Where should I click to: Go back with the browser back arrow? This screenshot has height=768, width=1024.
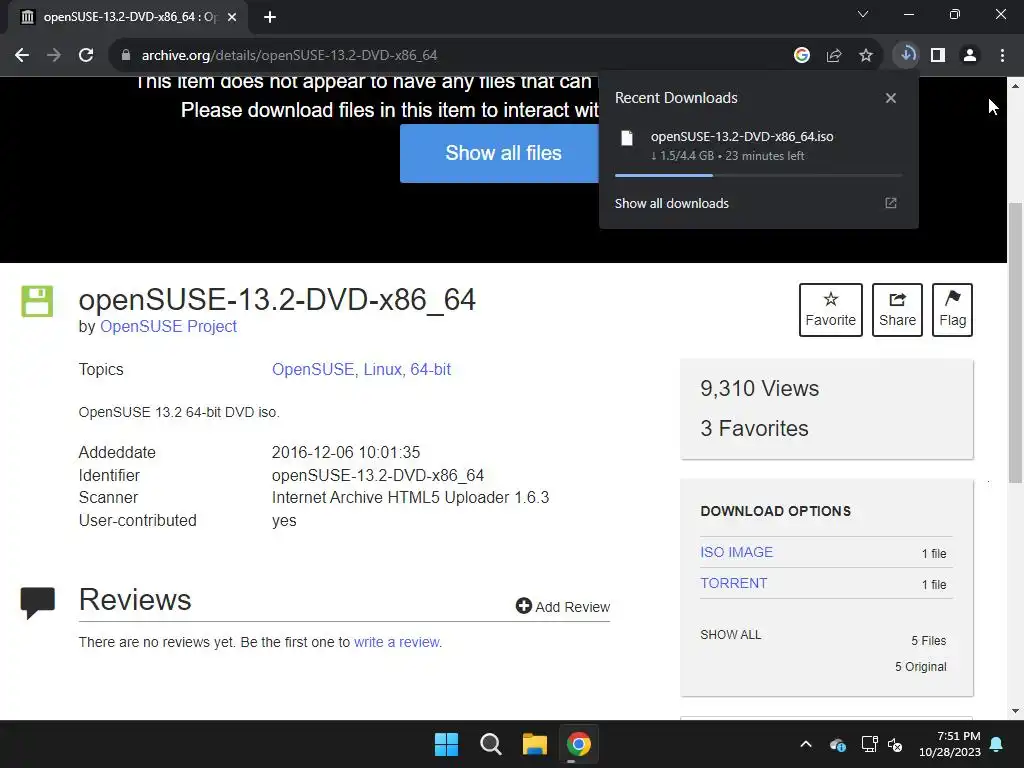click(22, 56)
